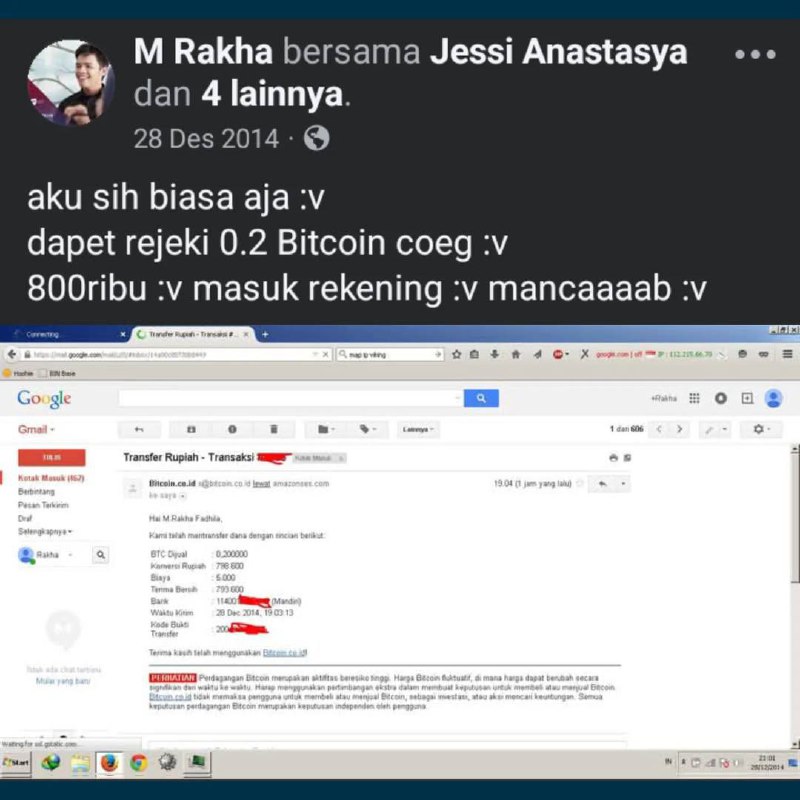Open the labels tag dropdown
The image size is (800, 800).
367,430
